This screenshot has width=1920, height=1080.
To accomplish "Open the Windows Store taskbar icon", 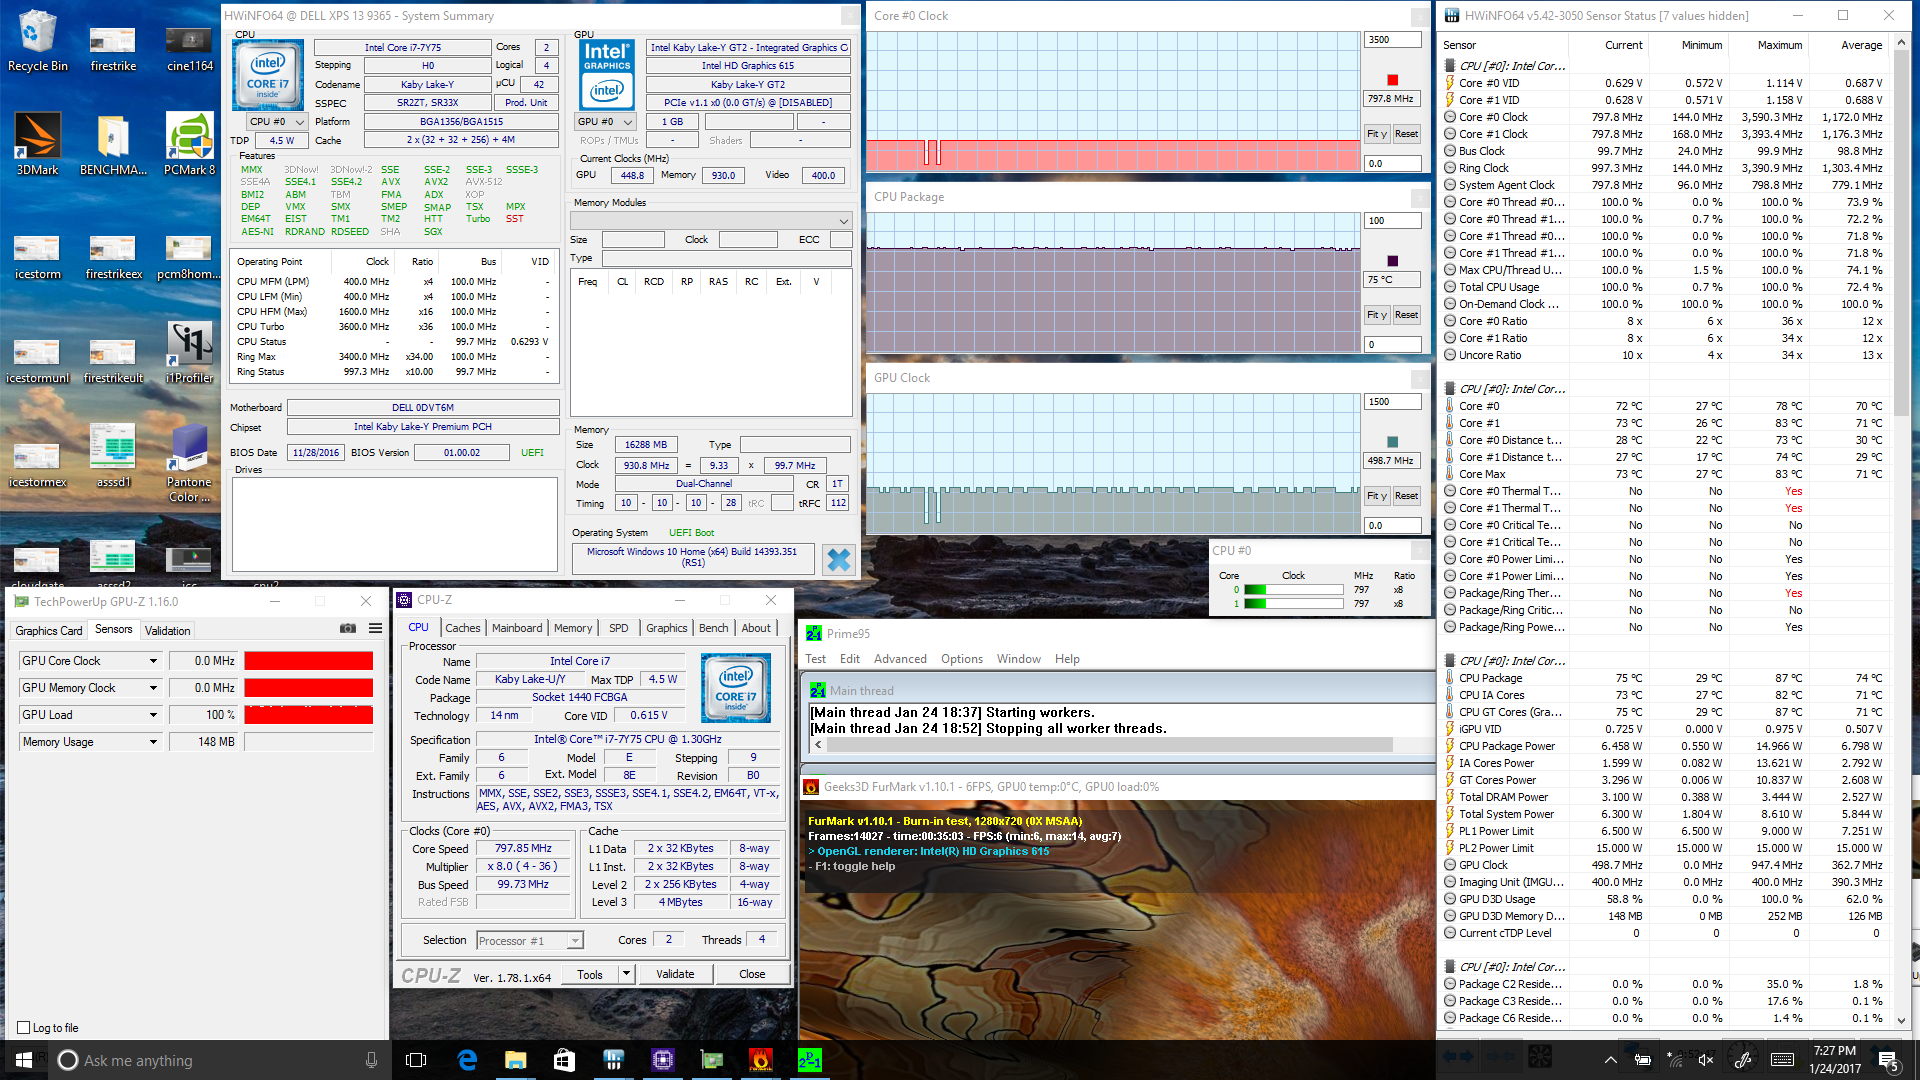I will pos(564,1060).
